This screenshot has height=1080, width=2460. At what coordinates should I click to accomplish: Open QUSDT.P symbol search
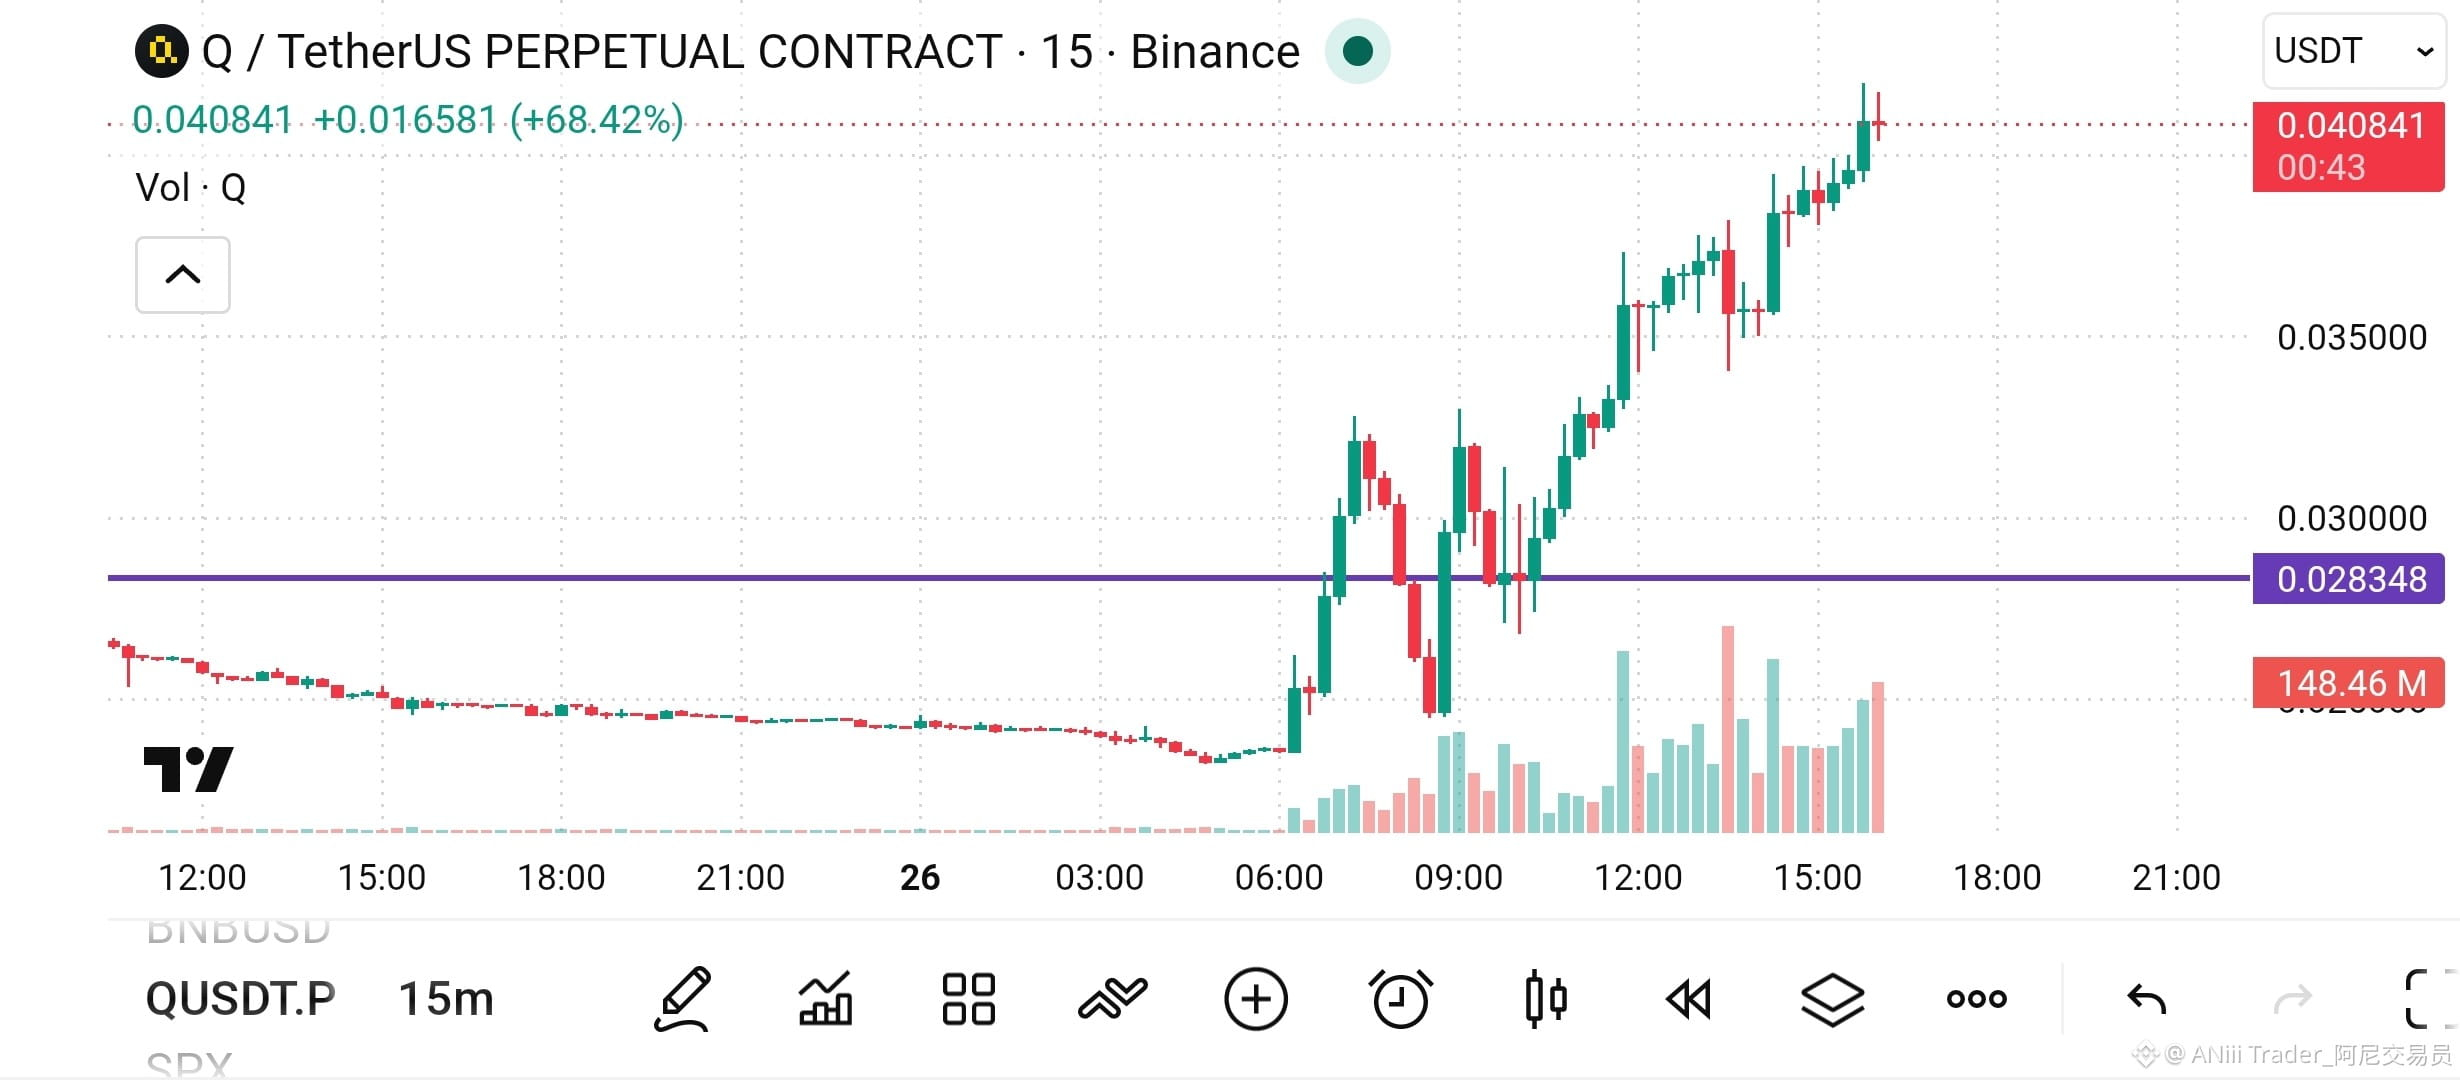pyautogui.click(x=240, y=998)
